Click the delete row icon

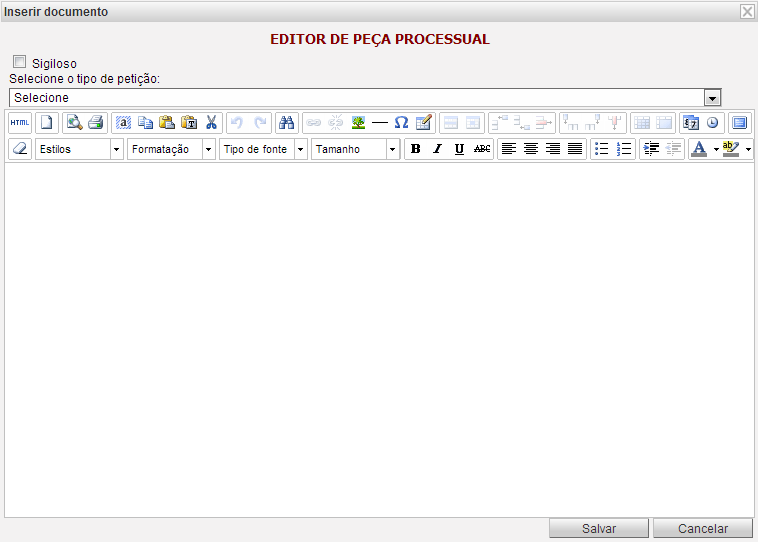pyautogui.click(x=544, y=123)
